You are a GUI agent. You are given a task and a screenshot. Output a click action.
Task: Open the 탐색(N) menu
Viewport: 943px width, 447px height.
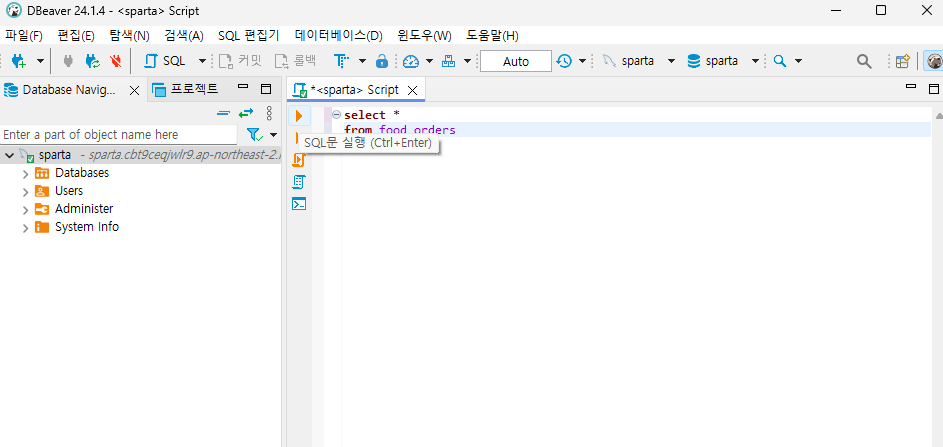coord(129,35)
